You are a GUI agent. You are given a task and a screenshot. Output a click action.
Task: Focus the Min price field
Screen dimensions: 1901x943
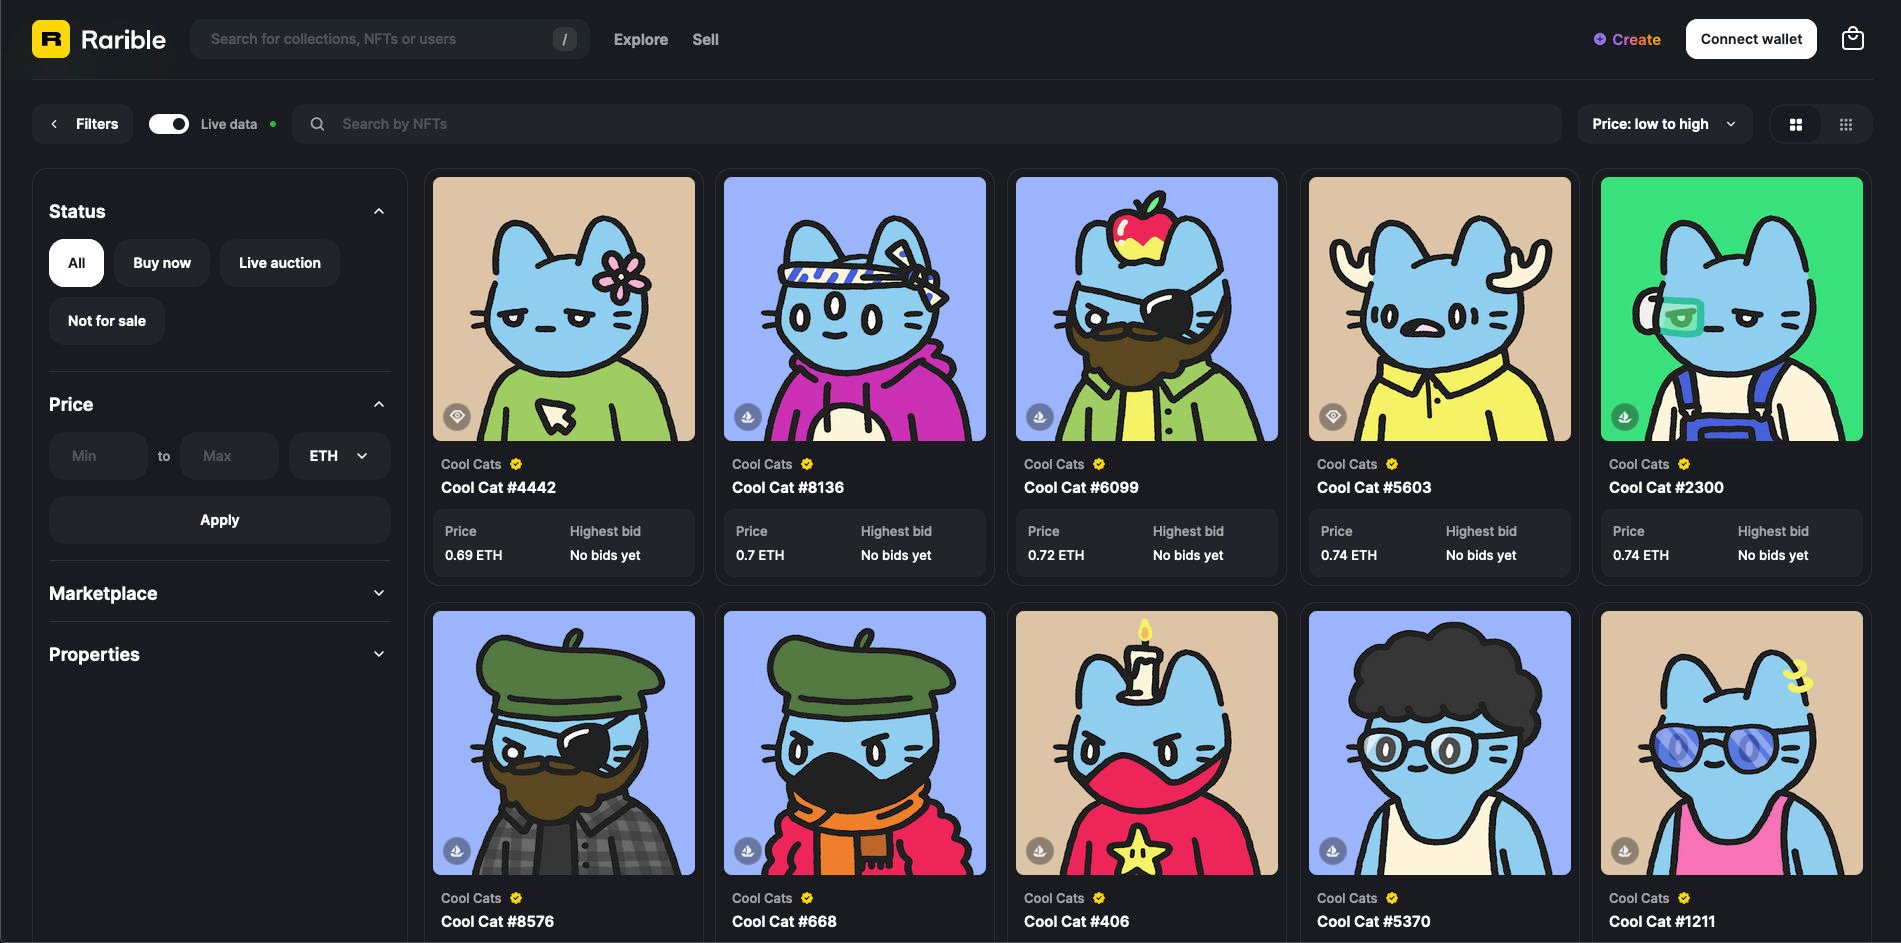[98, 456]
